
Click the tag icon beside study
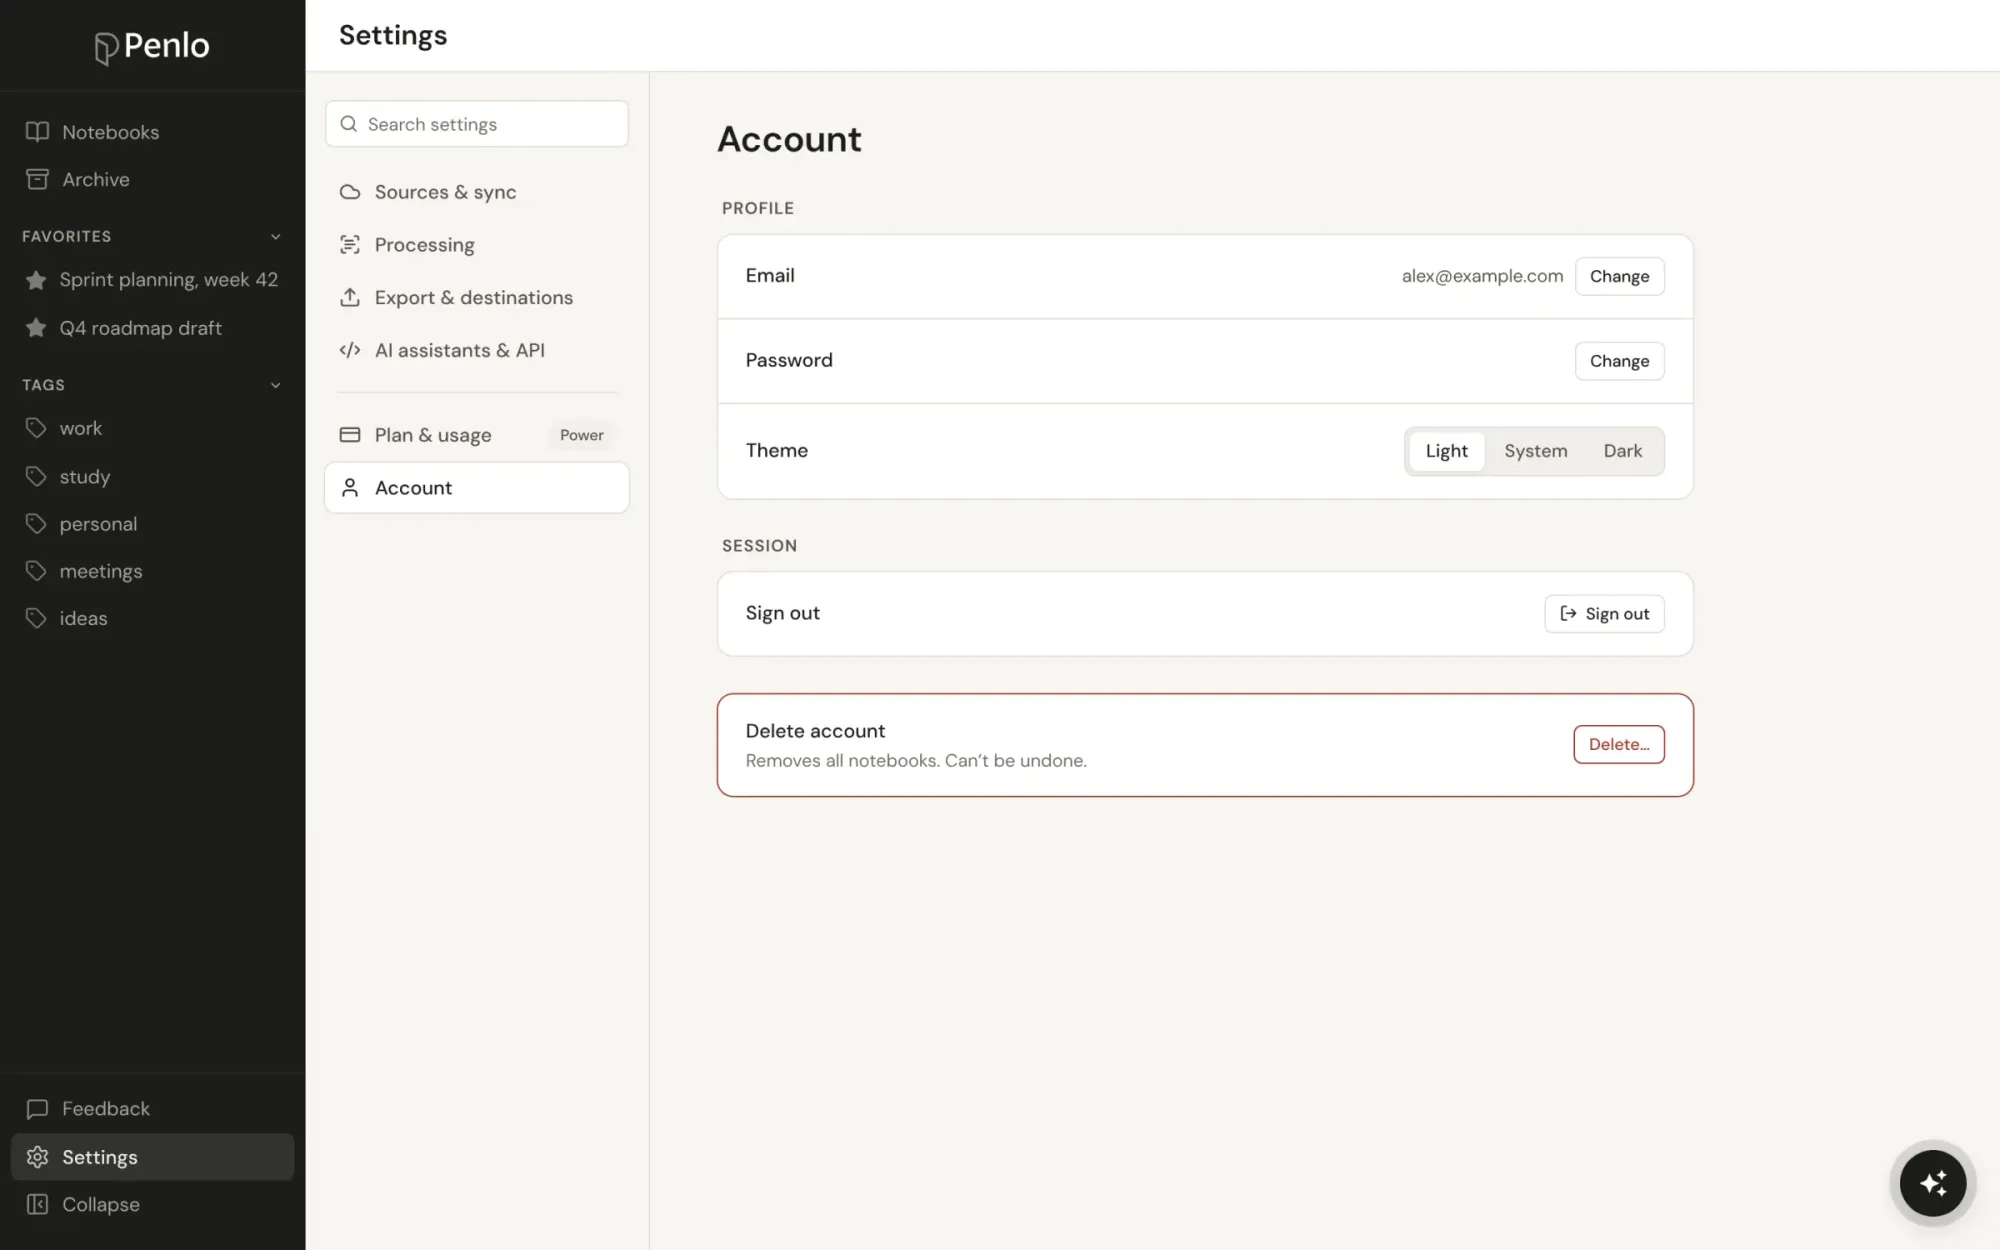click(x=36, y=476)
